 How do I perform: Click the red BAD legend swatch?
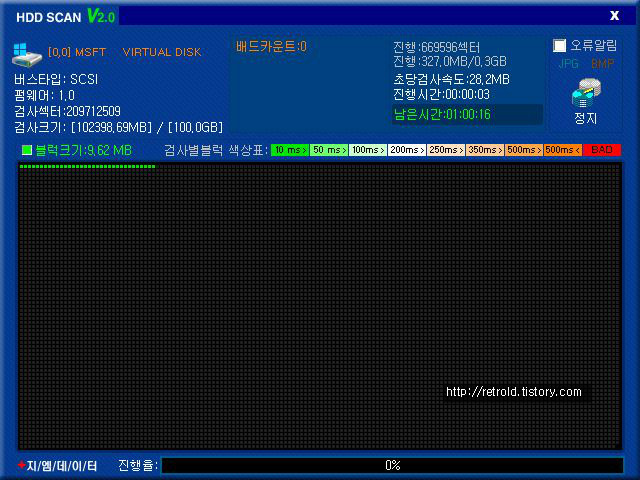click(602, 150)
